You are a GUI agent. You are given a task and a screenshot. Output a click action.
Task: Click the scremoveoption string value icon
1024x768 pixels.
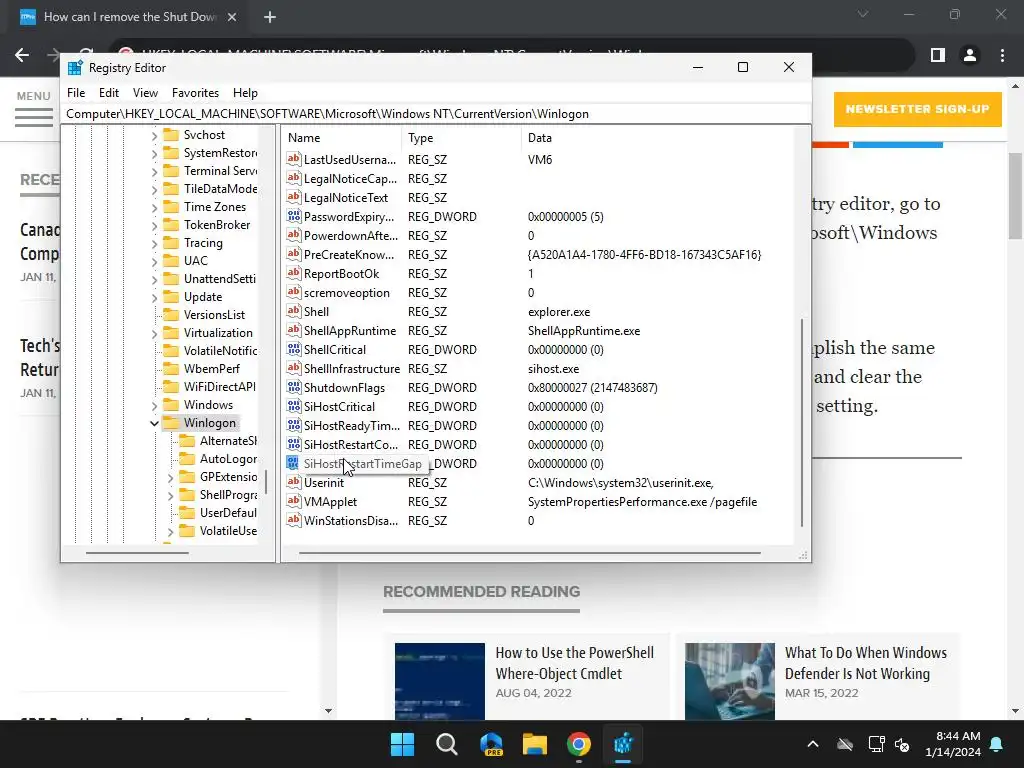tap(294, 293)
